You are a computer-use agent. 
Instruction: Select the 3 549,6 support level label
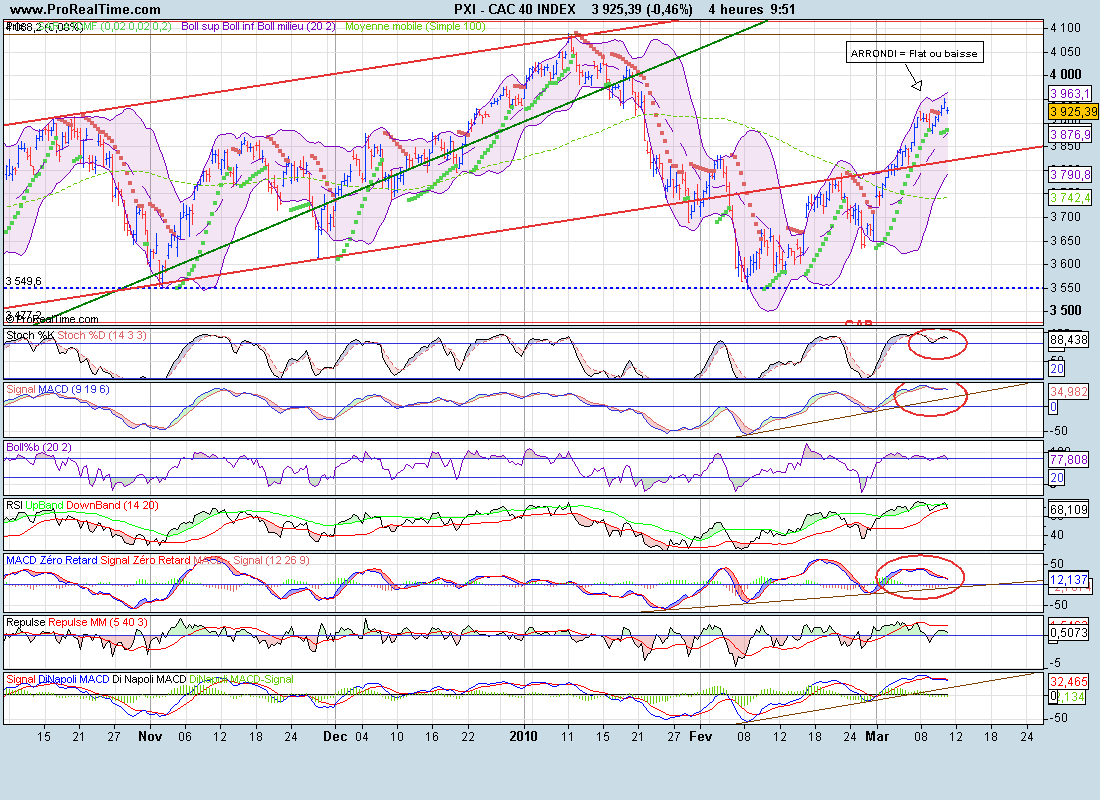tap(23, 281)
